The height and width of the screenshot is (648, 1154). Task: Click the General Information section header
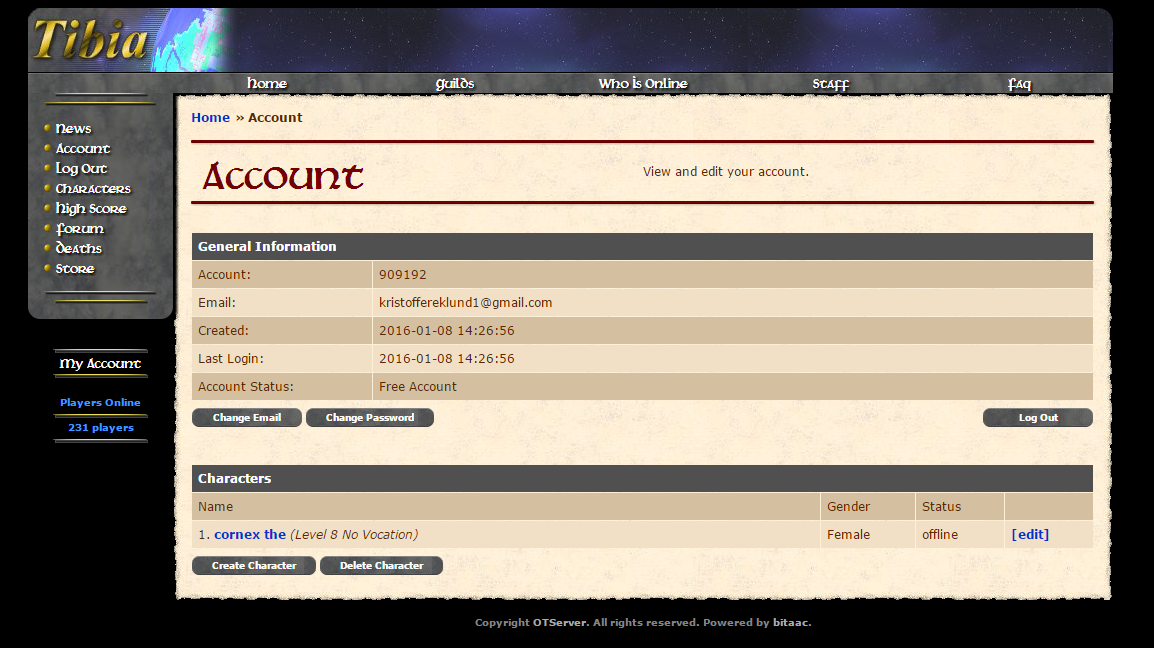(642, 247)
